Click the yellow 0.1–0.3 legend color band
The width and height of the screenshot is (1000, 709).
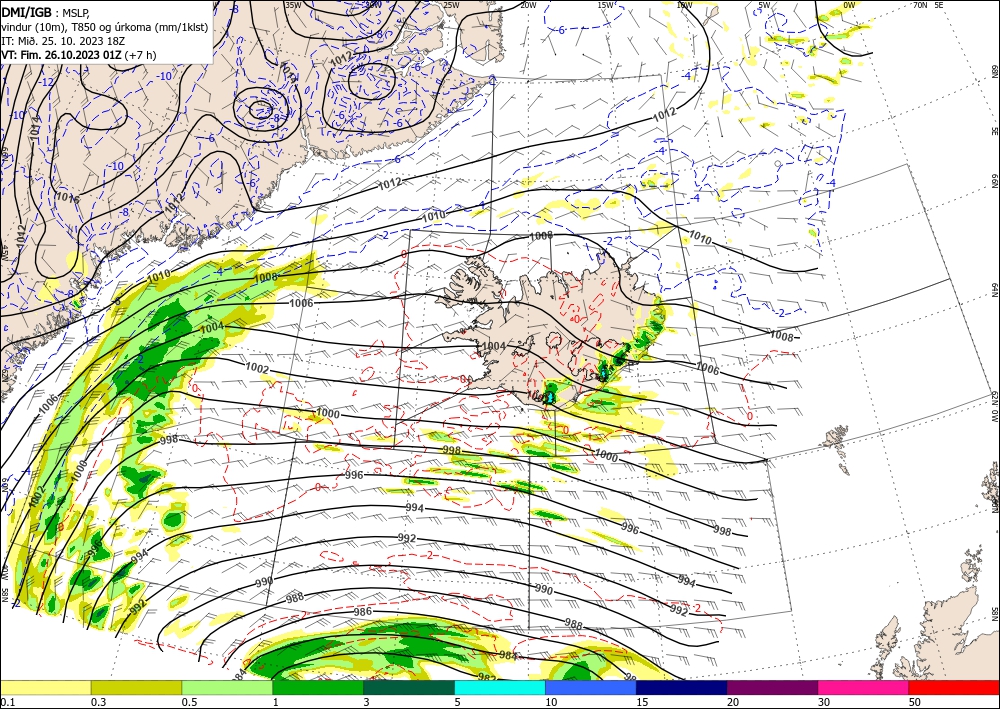45,687
